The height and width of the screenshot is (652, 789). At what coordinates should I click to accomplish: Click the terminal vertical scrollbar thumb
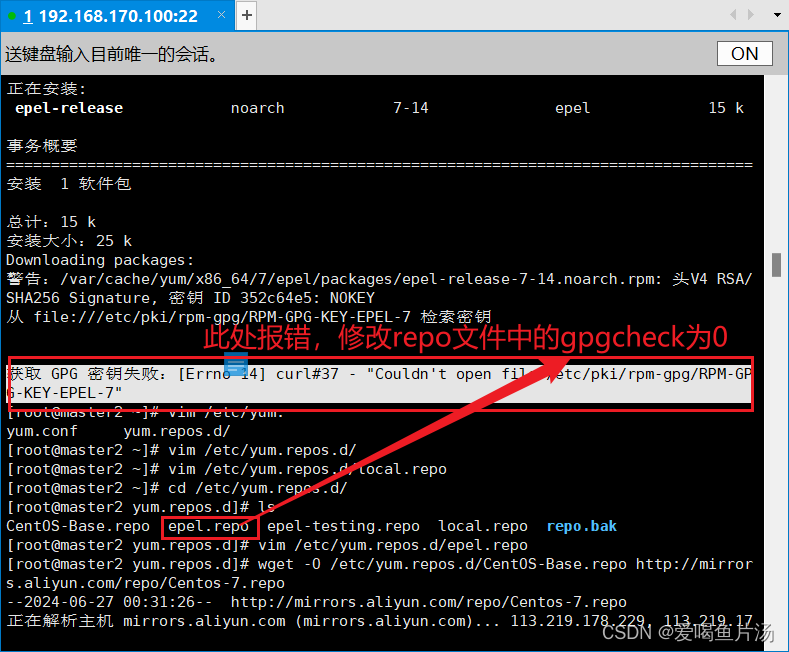click(x=776, y=265)
